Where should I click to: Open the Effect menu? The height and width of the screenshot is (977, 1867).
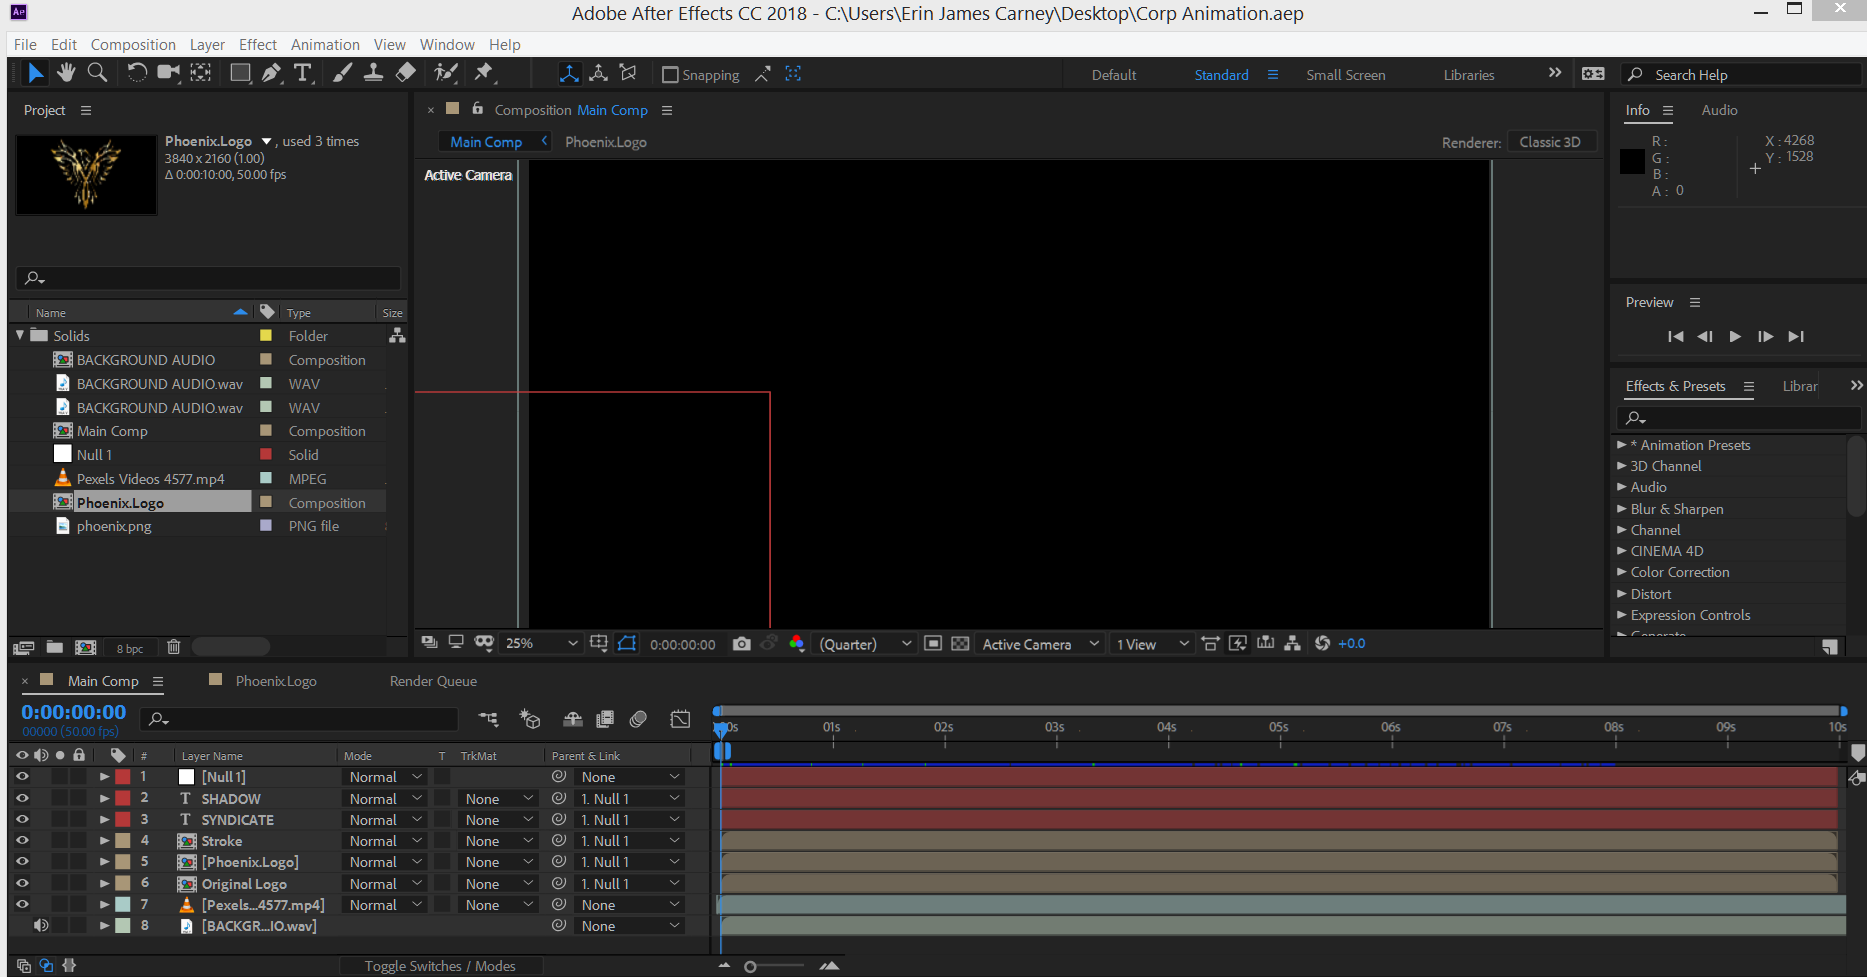tap(258, 44)
